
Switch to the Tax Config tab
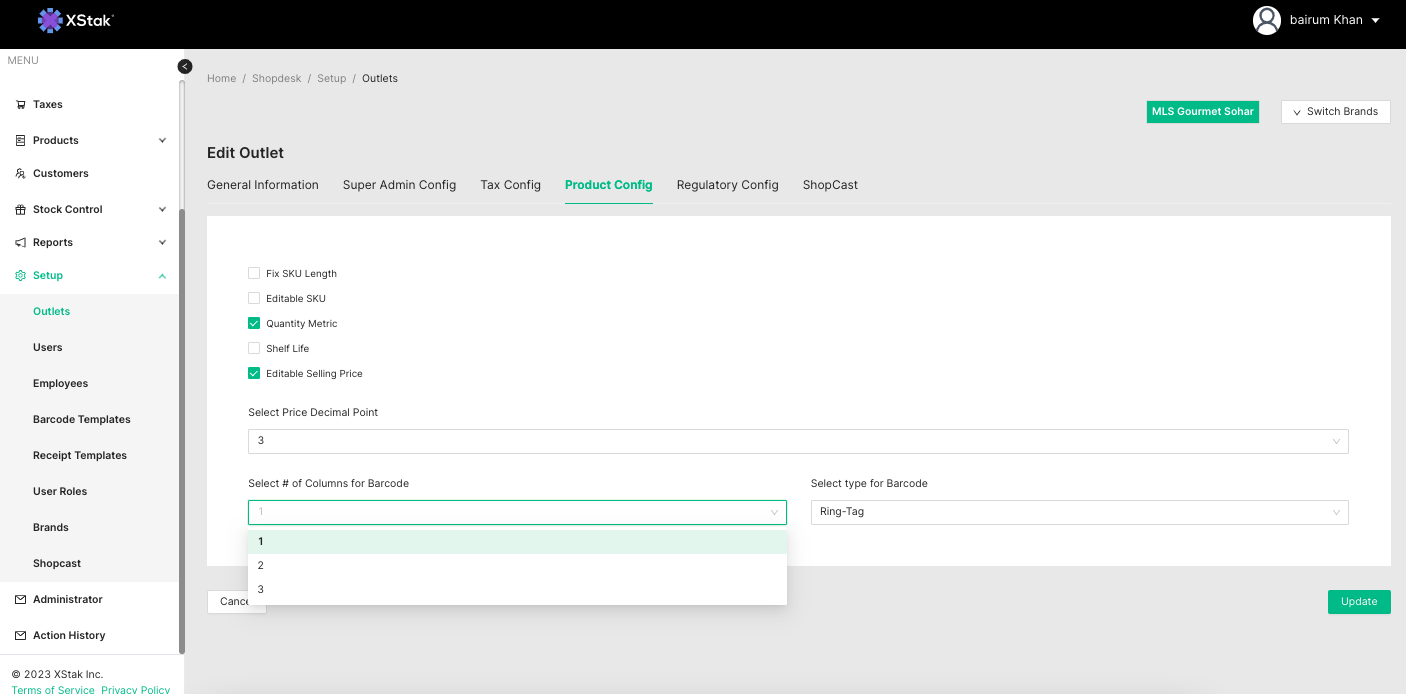pos(510,185)
